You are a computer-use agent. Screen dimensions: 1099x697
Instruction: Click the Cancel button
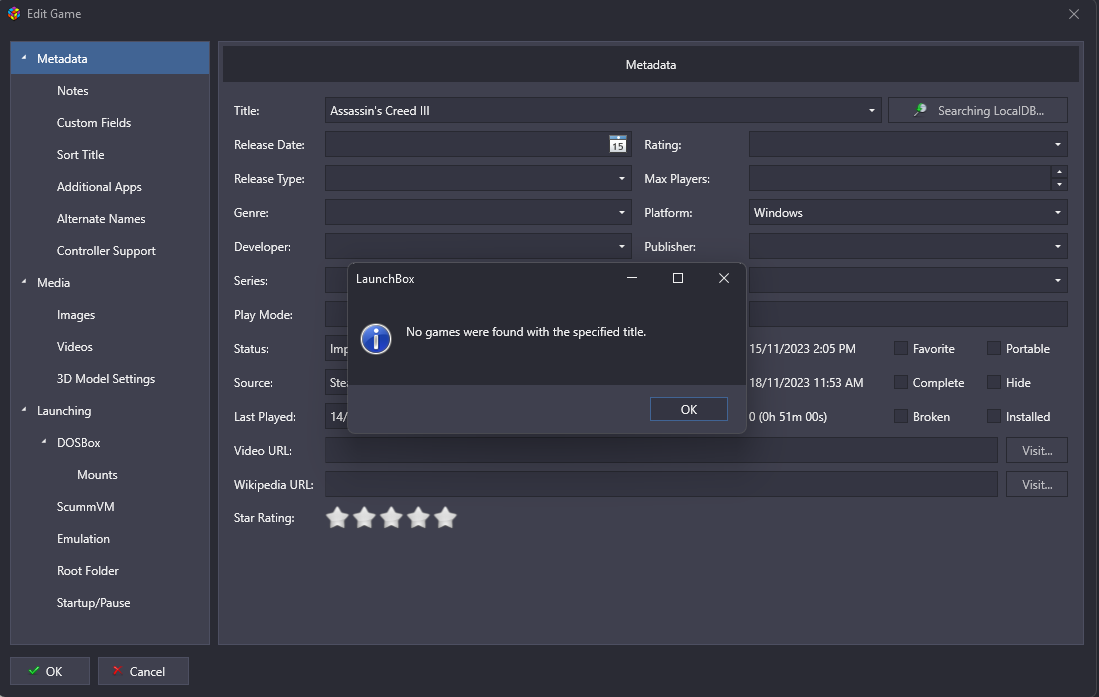[143, 671]
